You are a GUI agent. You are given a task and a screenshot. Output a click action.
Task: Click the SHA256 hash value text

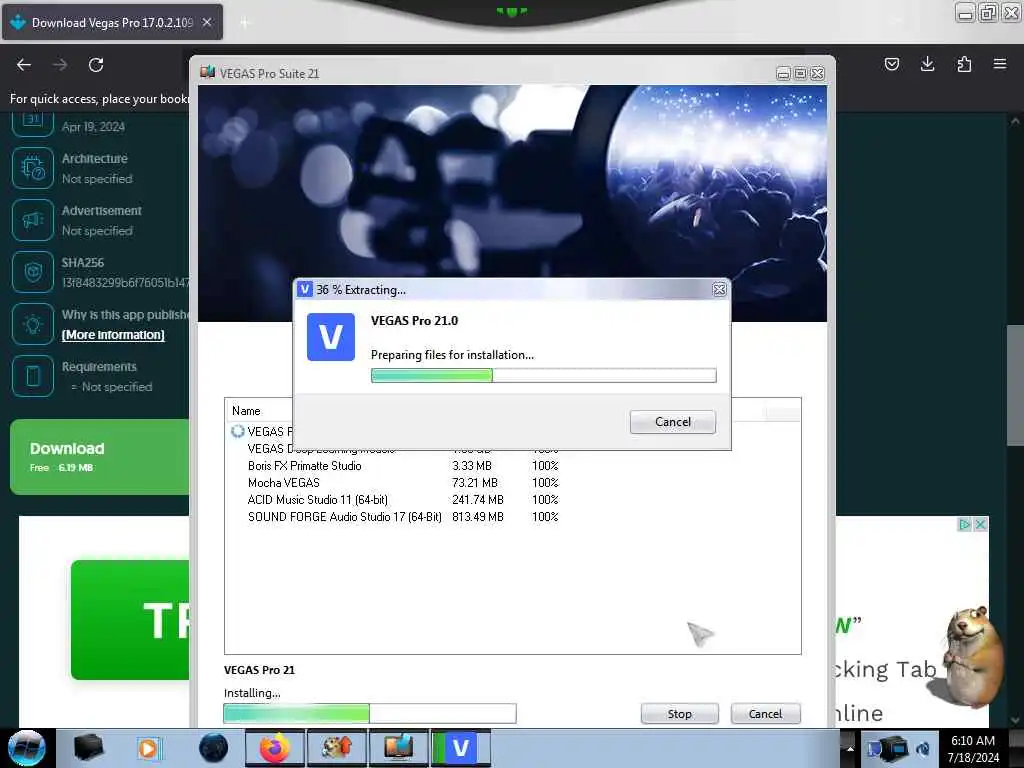(125, 283)
